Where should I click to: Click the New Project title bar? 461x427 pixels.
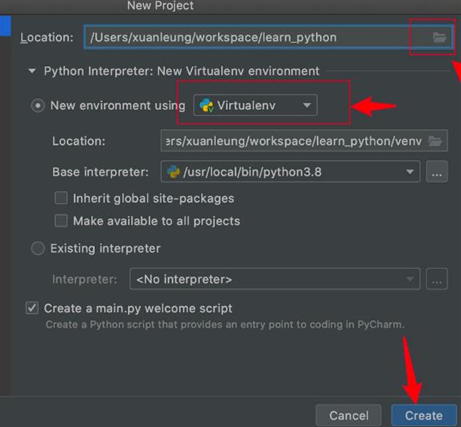(x=160, y=6)
